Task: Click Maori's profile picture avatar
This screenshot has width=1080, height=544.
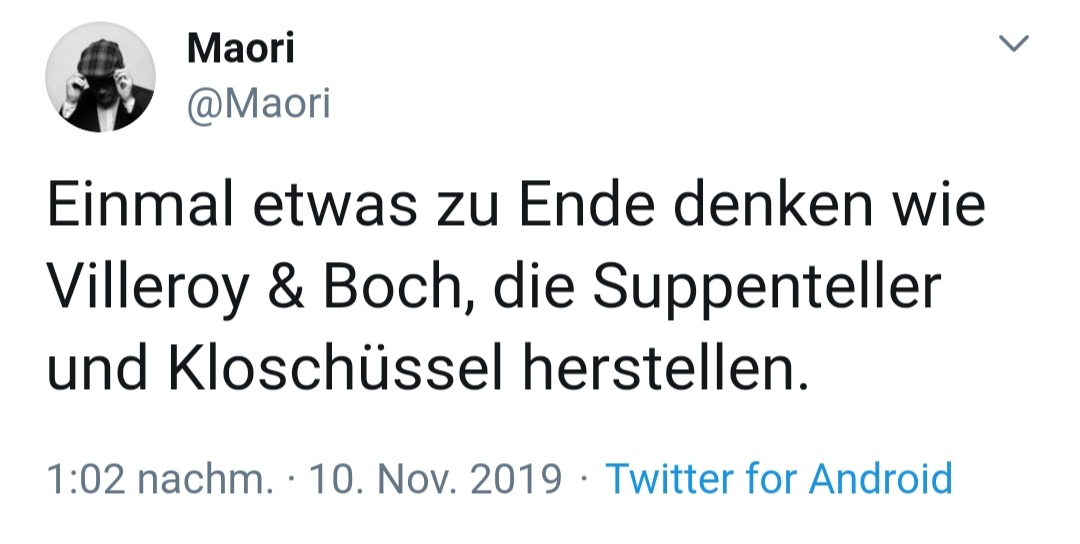Action: pos(100,78)
